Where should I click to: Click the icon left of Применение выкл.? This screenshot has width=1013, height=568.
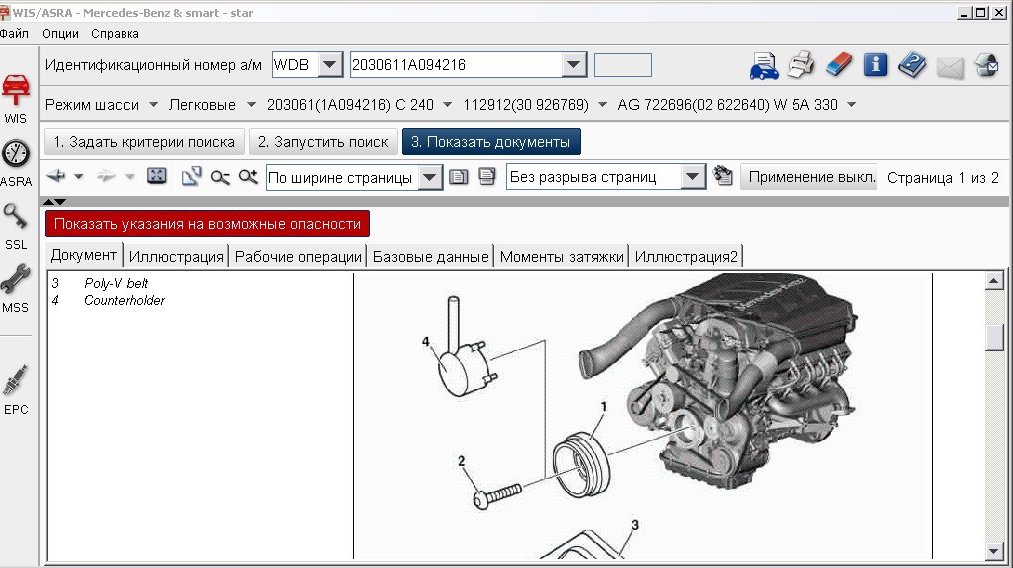722,176
